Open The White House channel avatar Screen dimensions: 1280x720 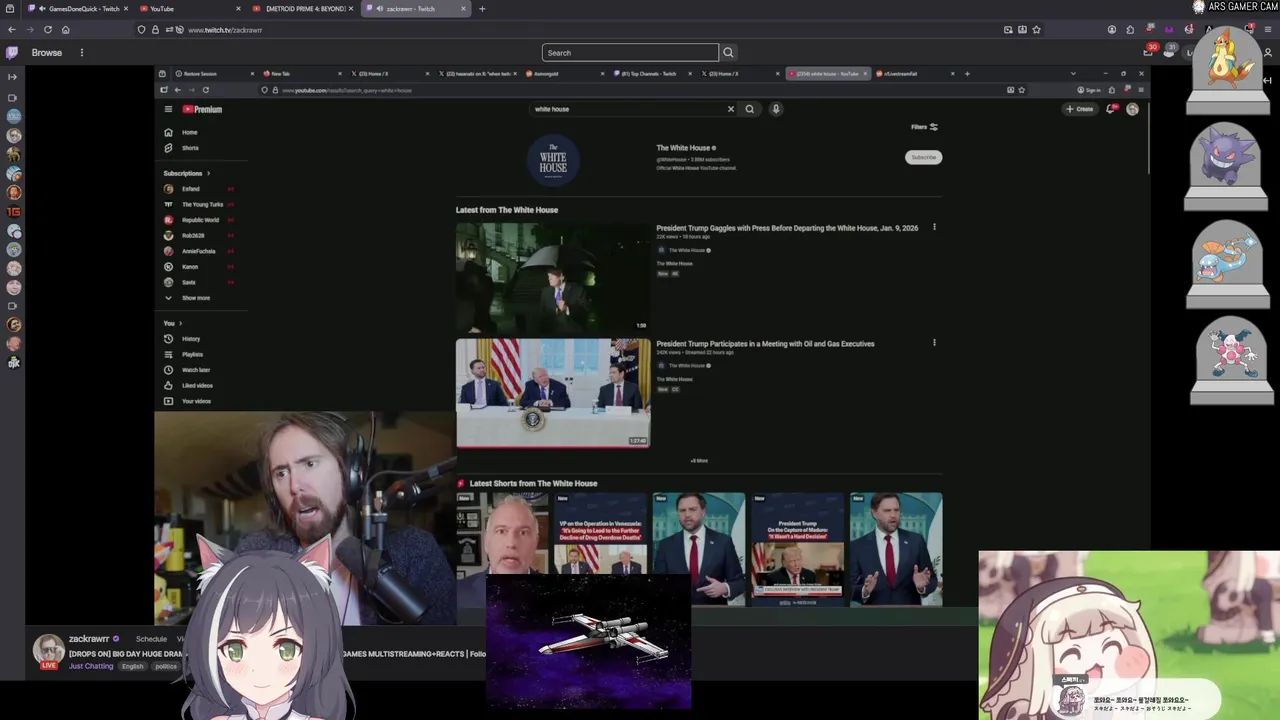coord(553,160)
